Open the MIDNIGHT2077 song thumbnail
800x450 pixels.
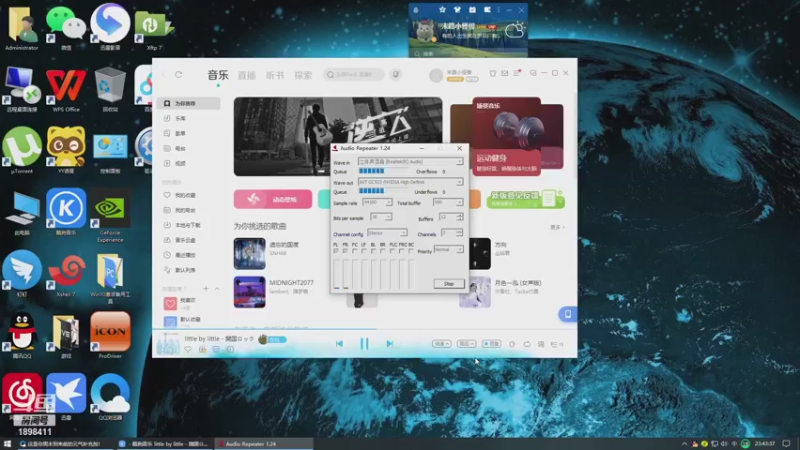tap(249, 292)
